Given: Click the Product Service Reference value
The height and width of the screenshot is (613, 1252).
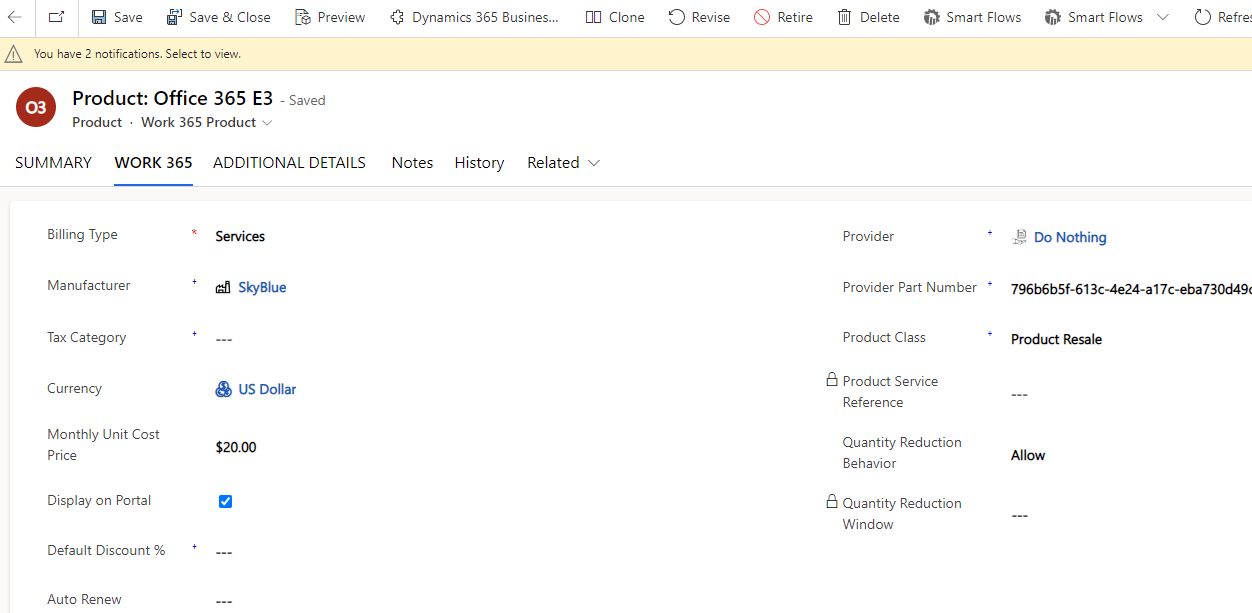Looking at the screenshot, I should tap(1019, 394).
